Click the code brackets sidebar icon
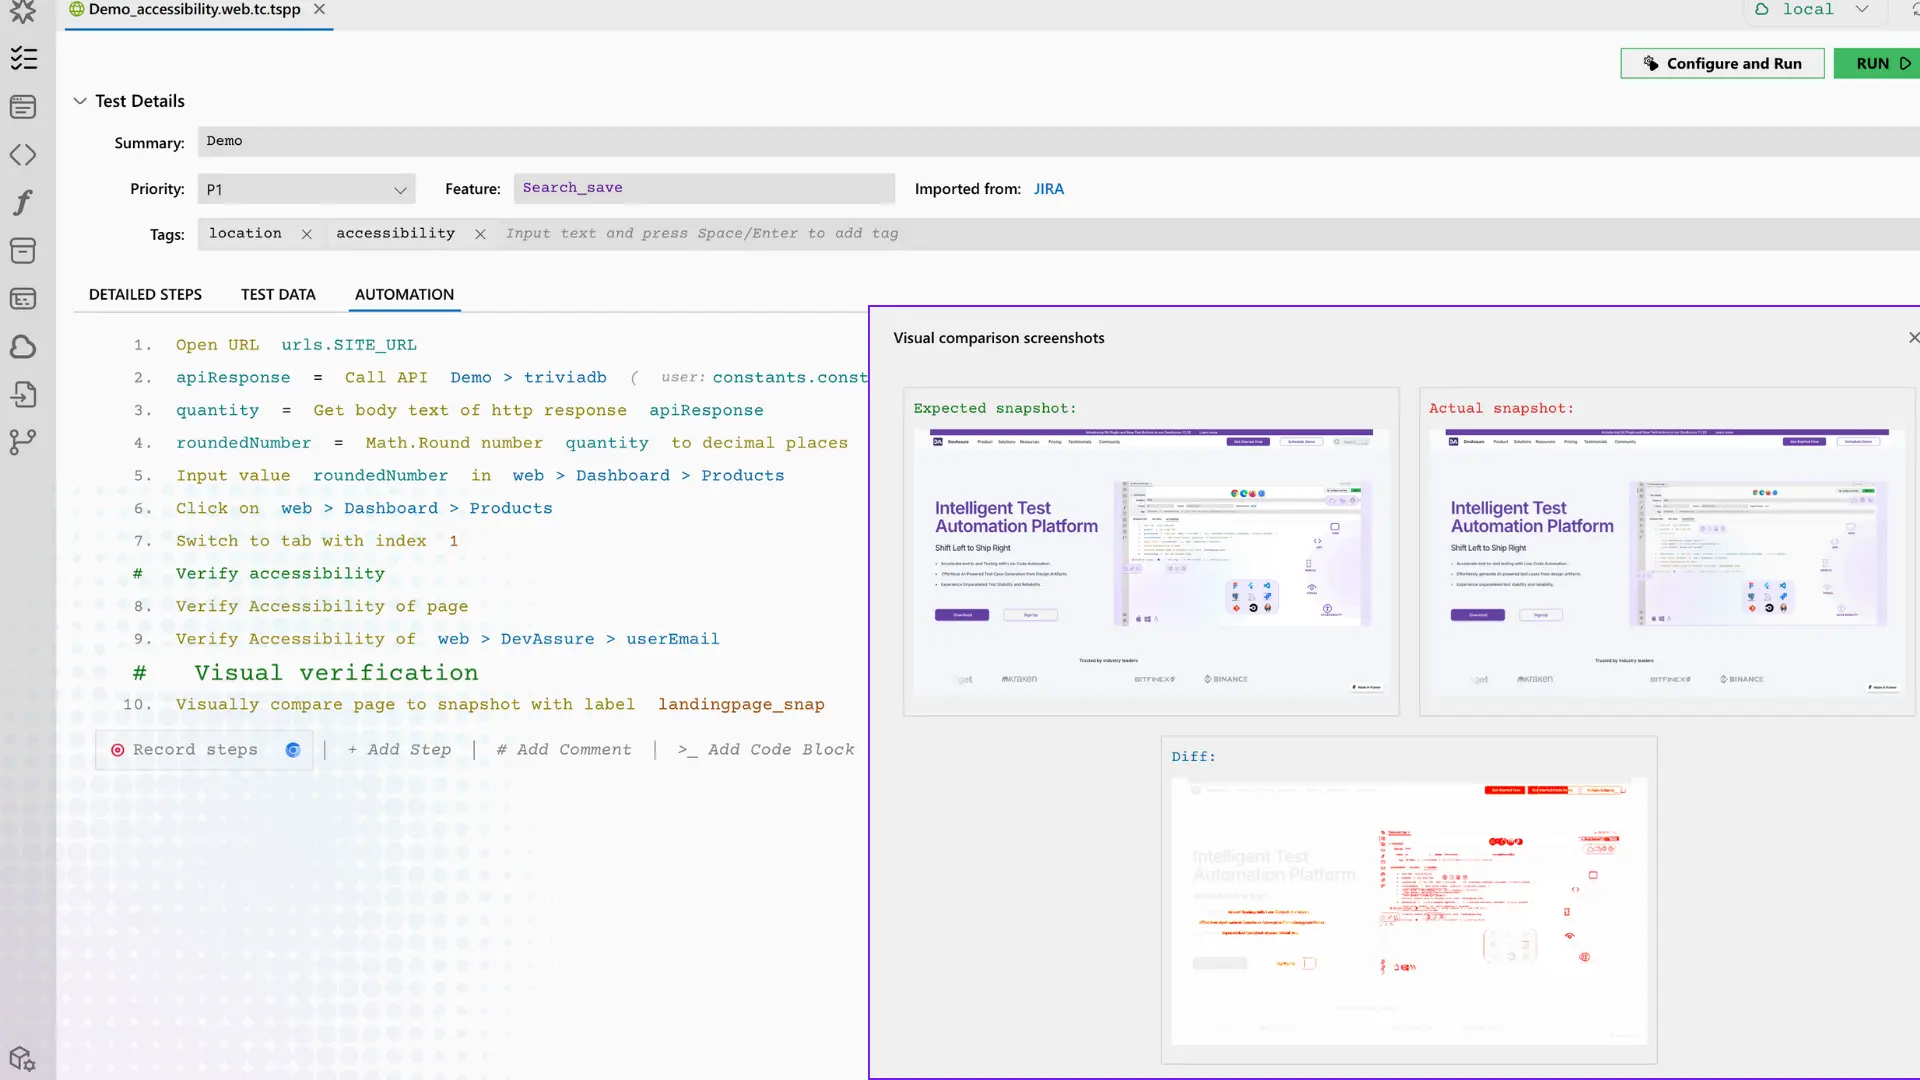 tap(23, 155)
